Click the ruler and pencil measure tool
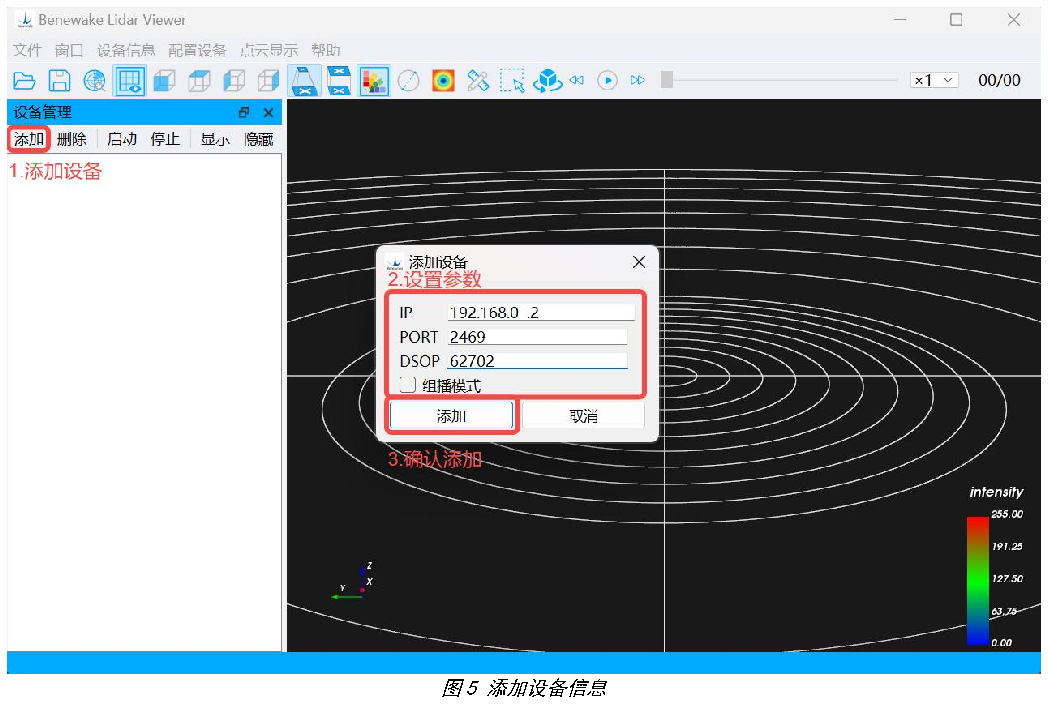Image resolution: width=1048 pixels, height=706 pixels. coord(478,81)
